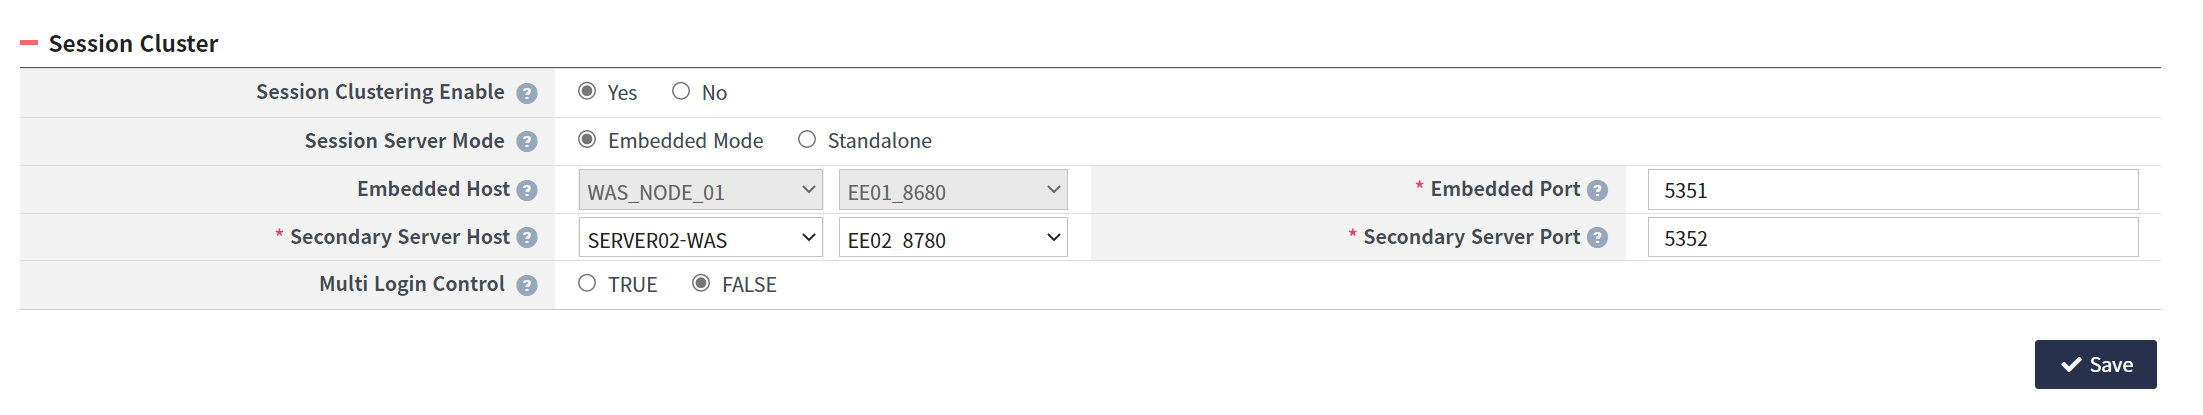Click help icon beside Secondary Server Host
This screenshot has width=2203, height=415.
[x=527, y=238]
